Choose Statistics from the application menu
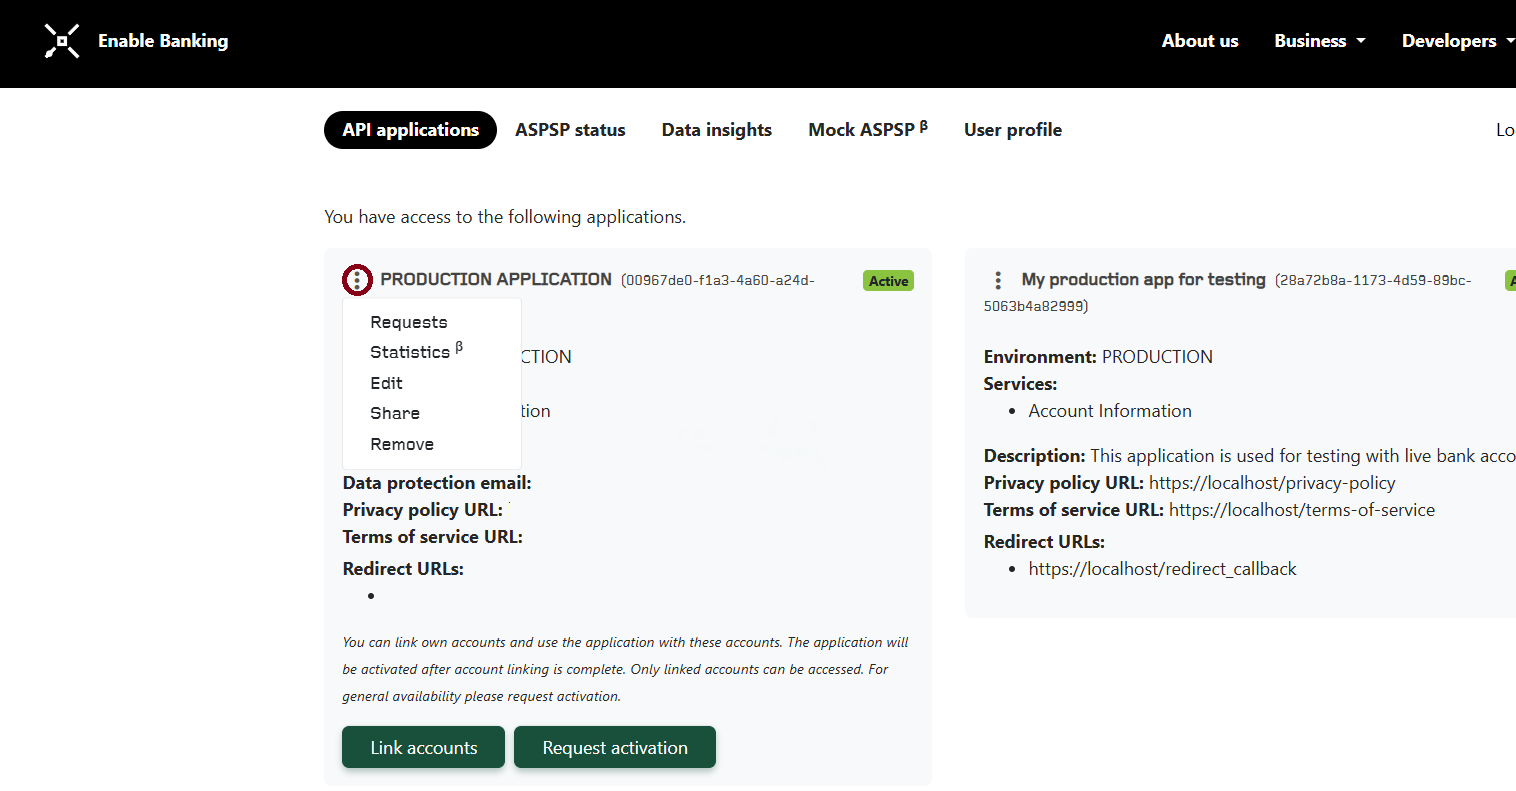Screen dimensions: 1516x791 click(x=416, y=352)
